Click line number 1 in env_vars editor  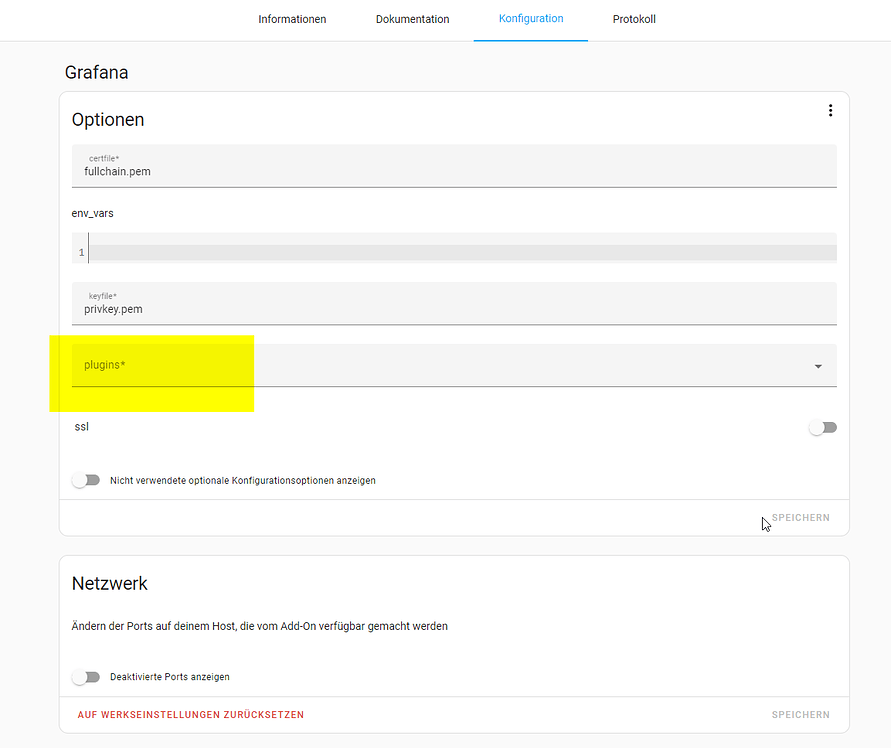(81, 252)
